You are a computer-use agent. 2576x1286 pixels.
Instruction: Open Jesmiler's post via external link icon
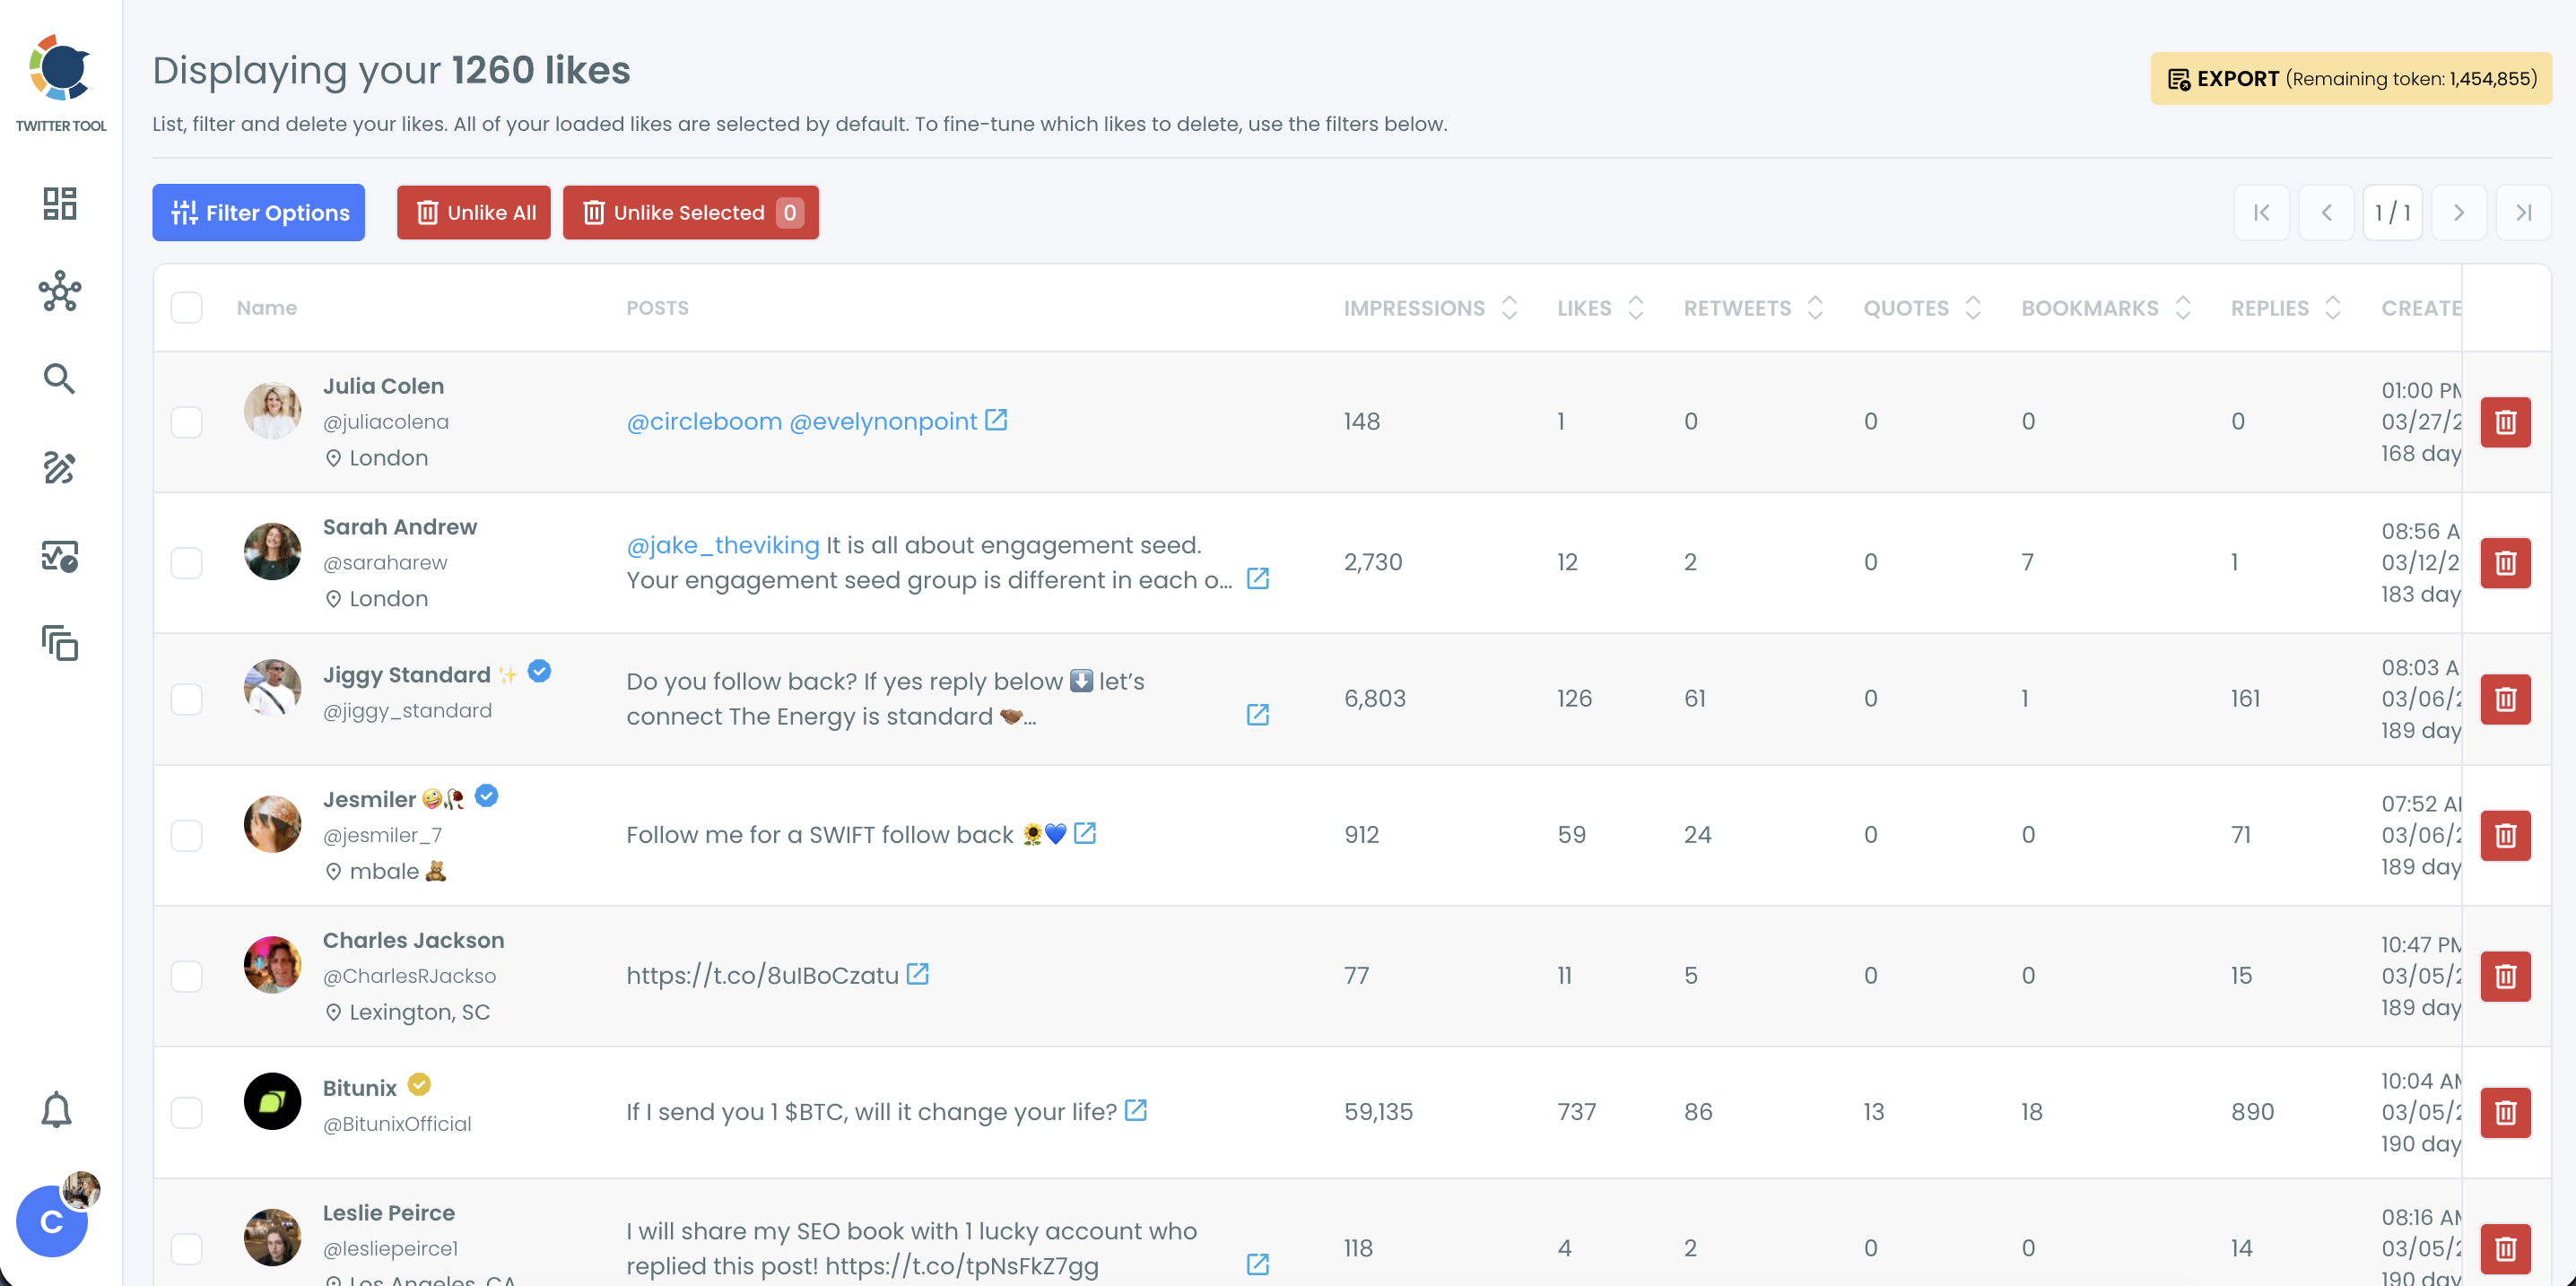[x=1085, y=833]
